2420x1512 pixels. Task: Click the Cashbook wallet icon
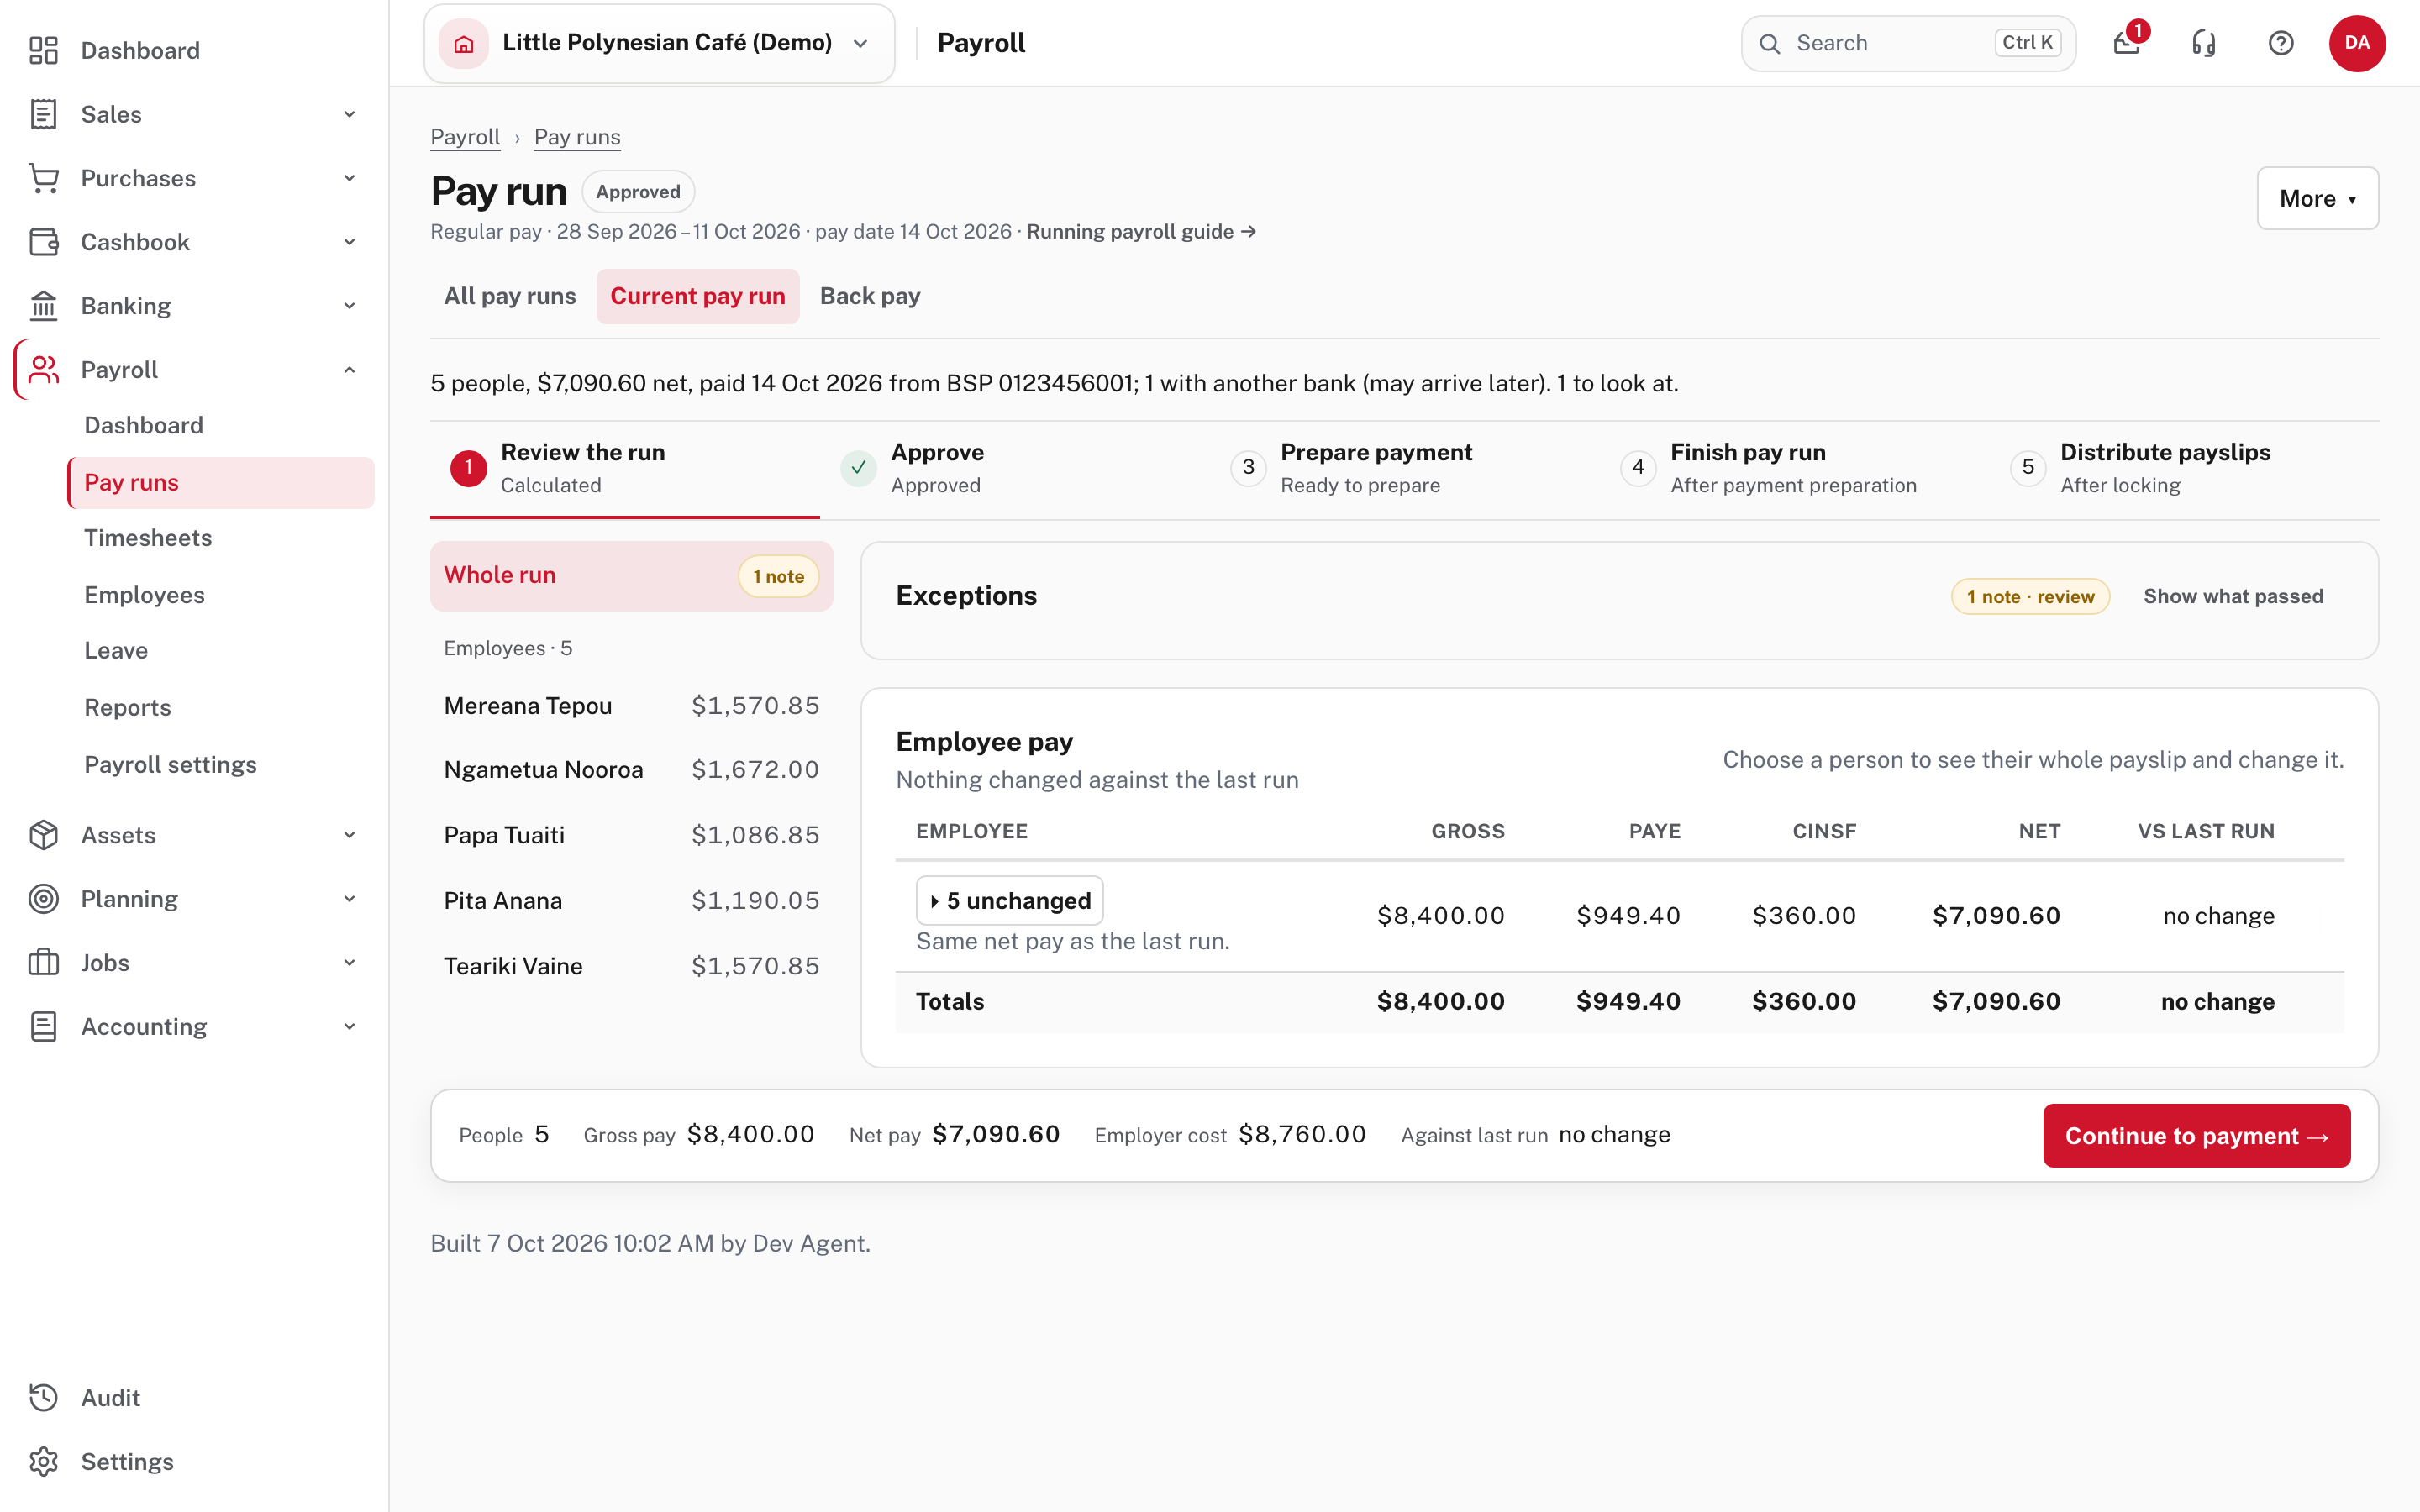tap(43, 242)
